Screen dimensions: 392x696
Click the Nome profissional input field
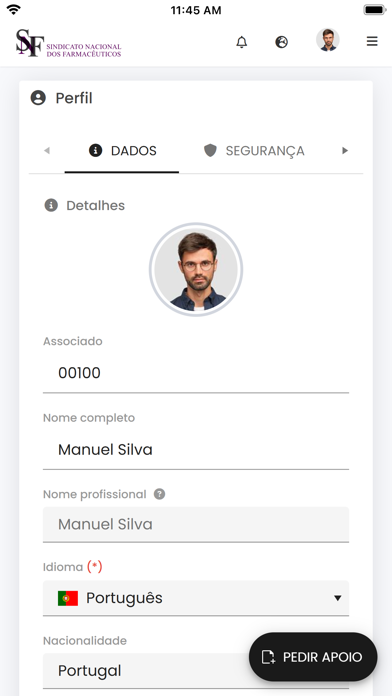pos(196,524)
